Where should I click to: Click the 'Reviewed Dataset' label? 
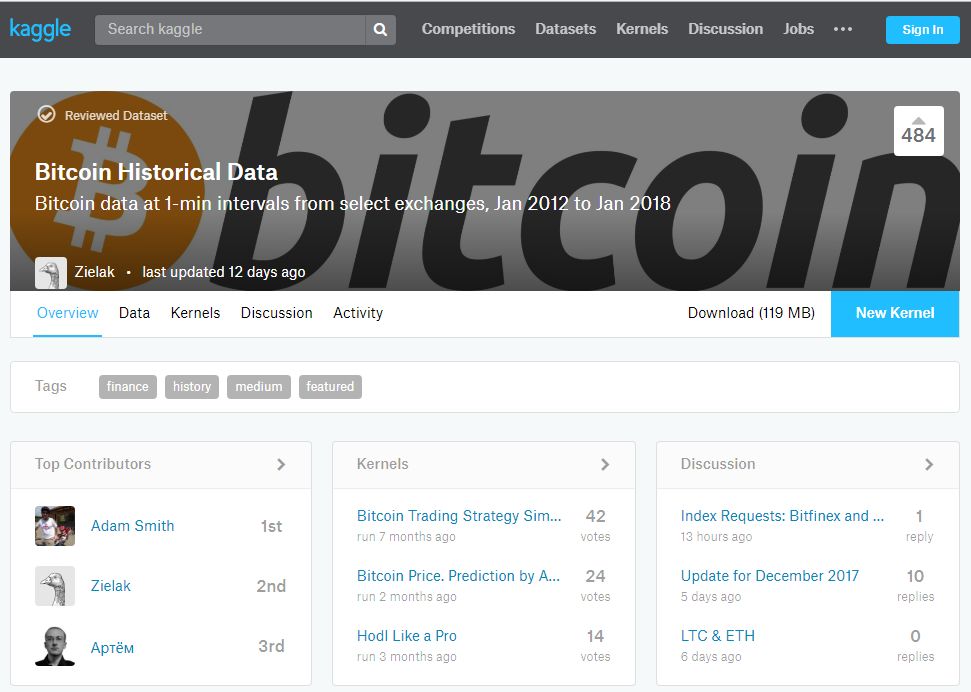point(116,115)
